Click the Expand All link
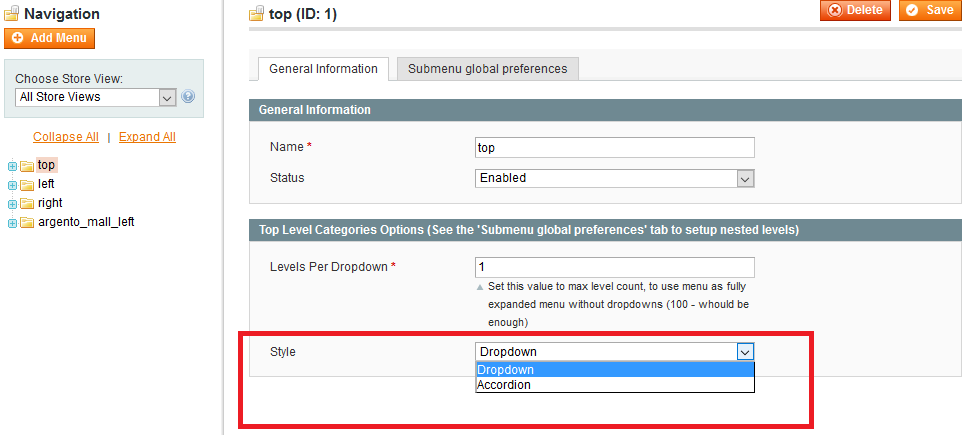This screenshot has height=435, width=970. click(x=147, y=137)
